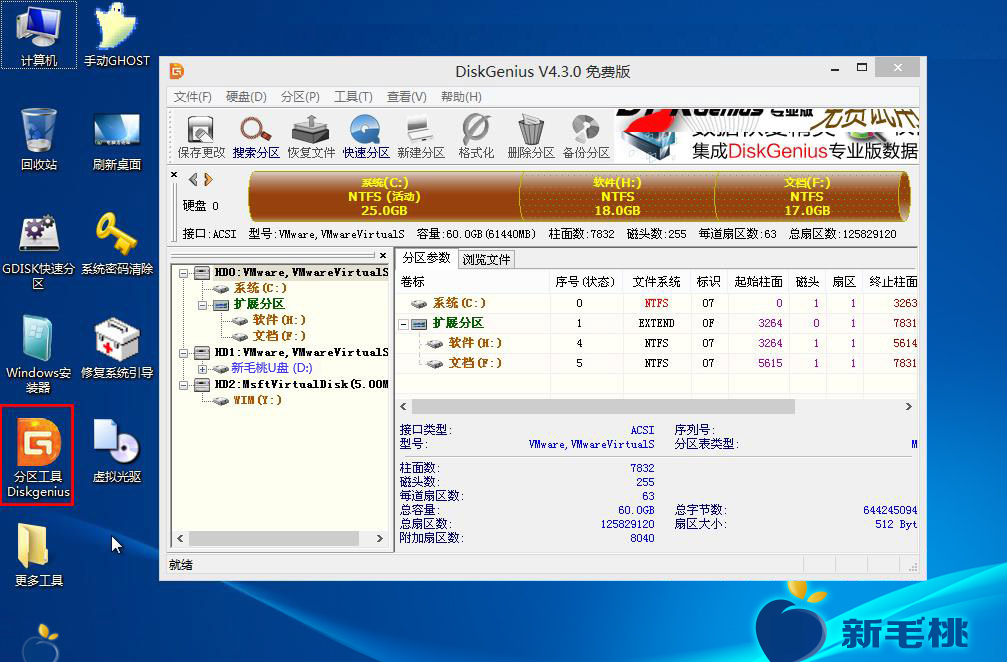The image size is (1007, 662).
Task: Click the 序号(状态) column header
Action: (586, 282)
